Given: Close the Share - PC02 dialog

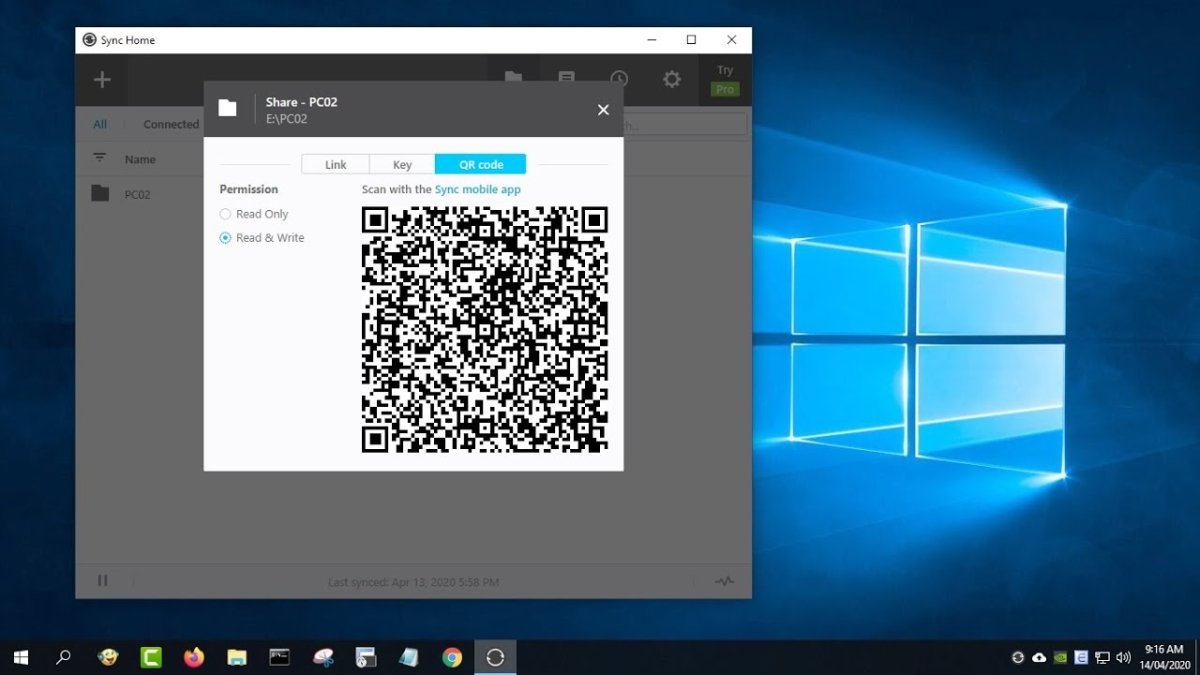Looking at the screenshot, I should (x=603, y=110).
